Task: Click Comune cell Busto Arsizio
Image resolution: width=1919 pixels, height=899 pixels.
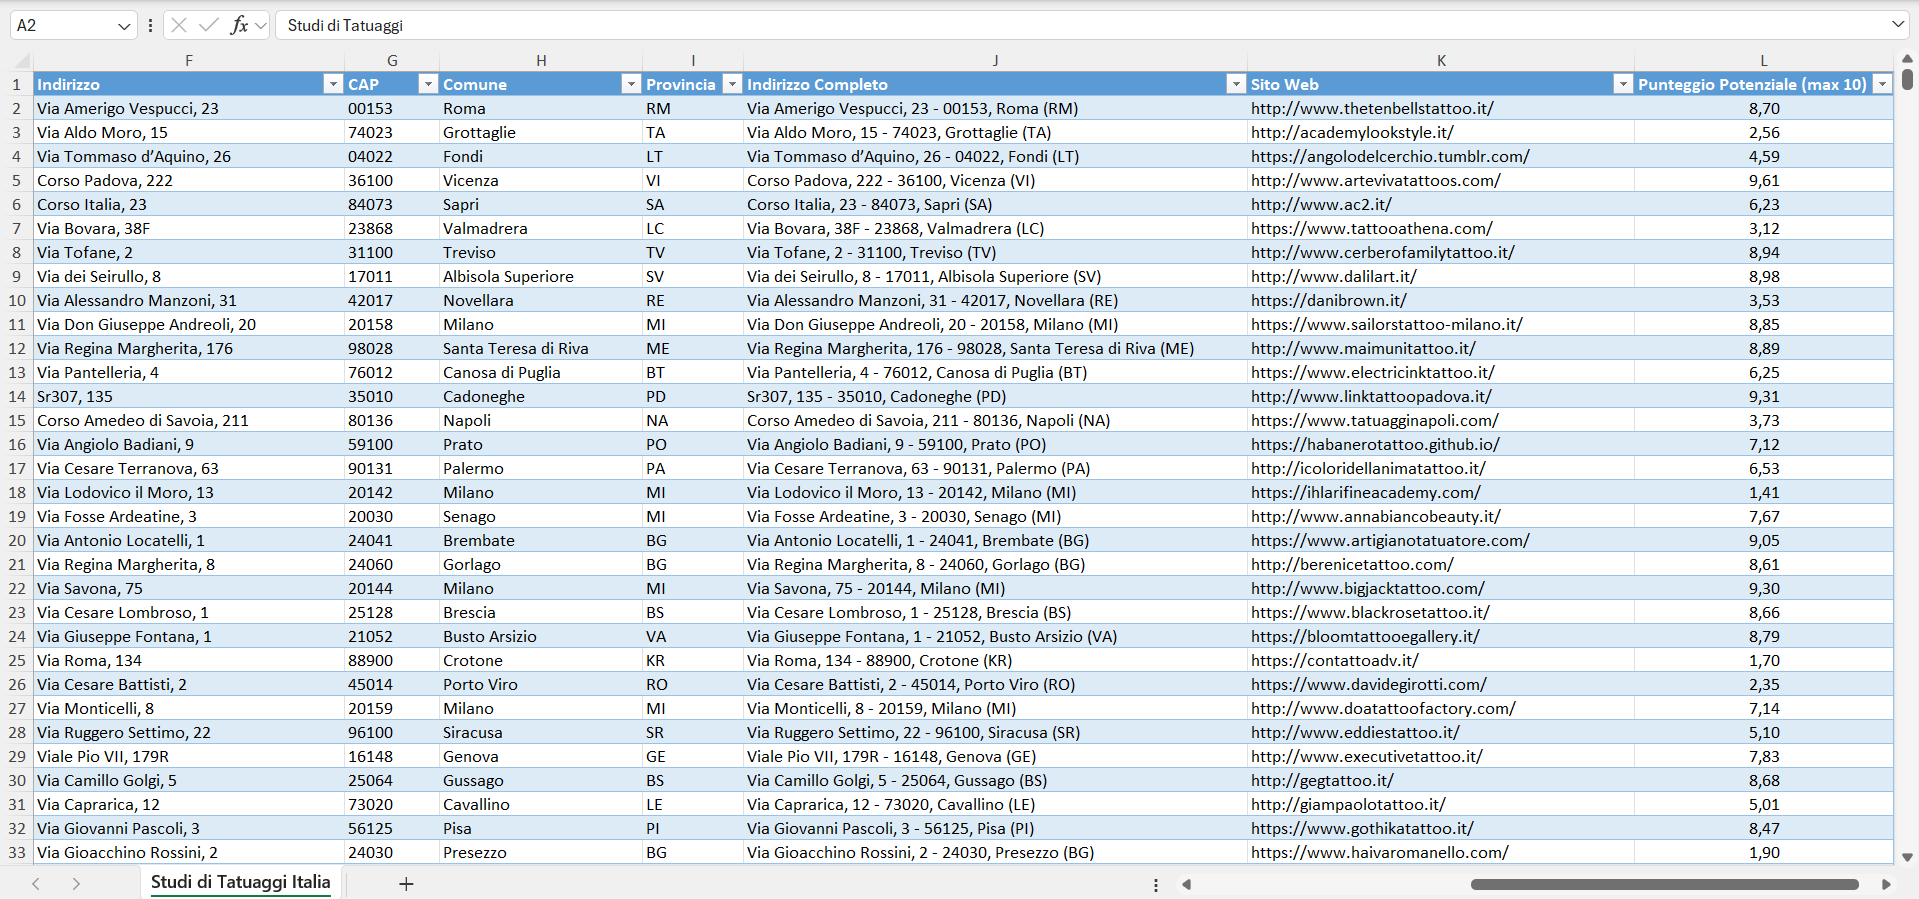Action: (541, 636)
